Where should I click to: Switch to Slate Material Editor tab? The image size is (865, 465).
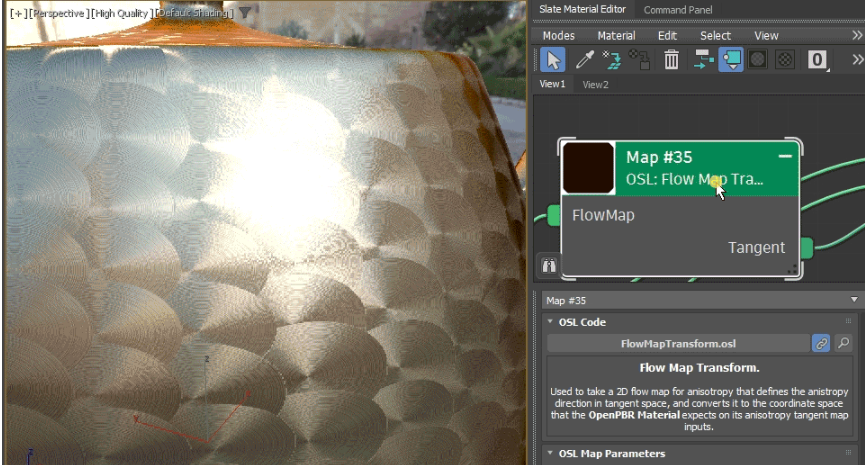pyautogui.click(x=582, y=9)
